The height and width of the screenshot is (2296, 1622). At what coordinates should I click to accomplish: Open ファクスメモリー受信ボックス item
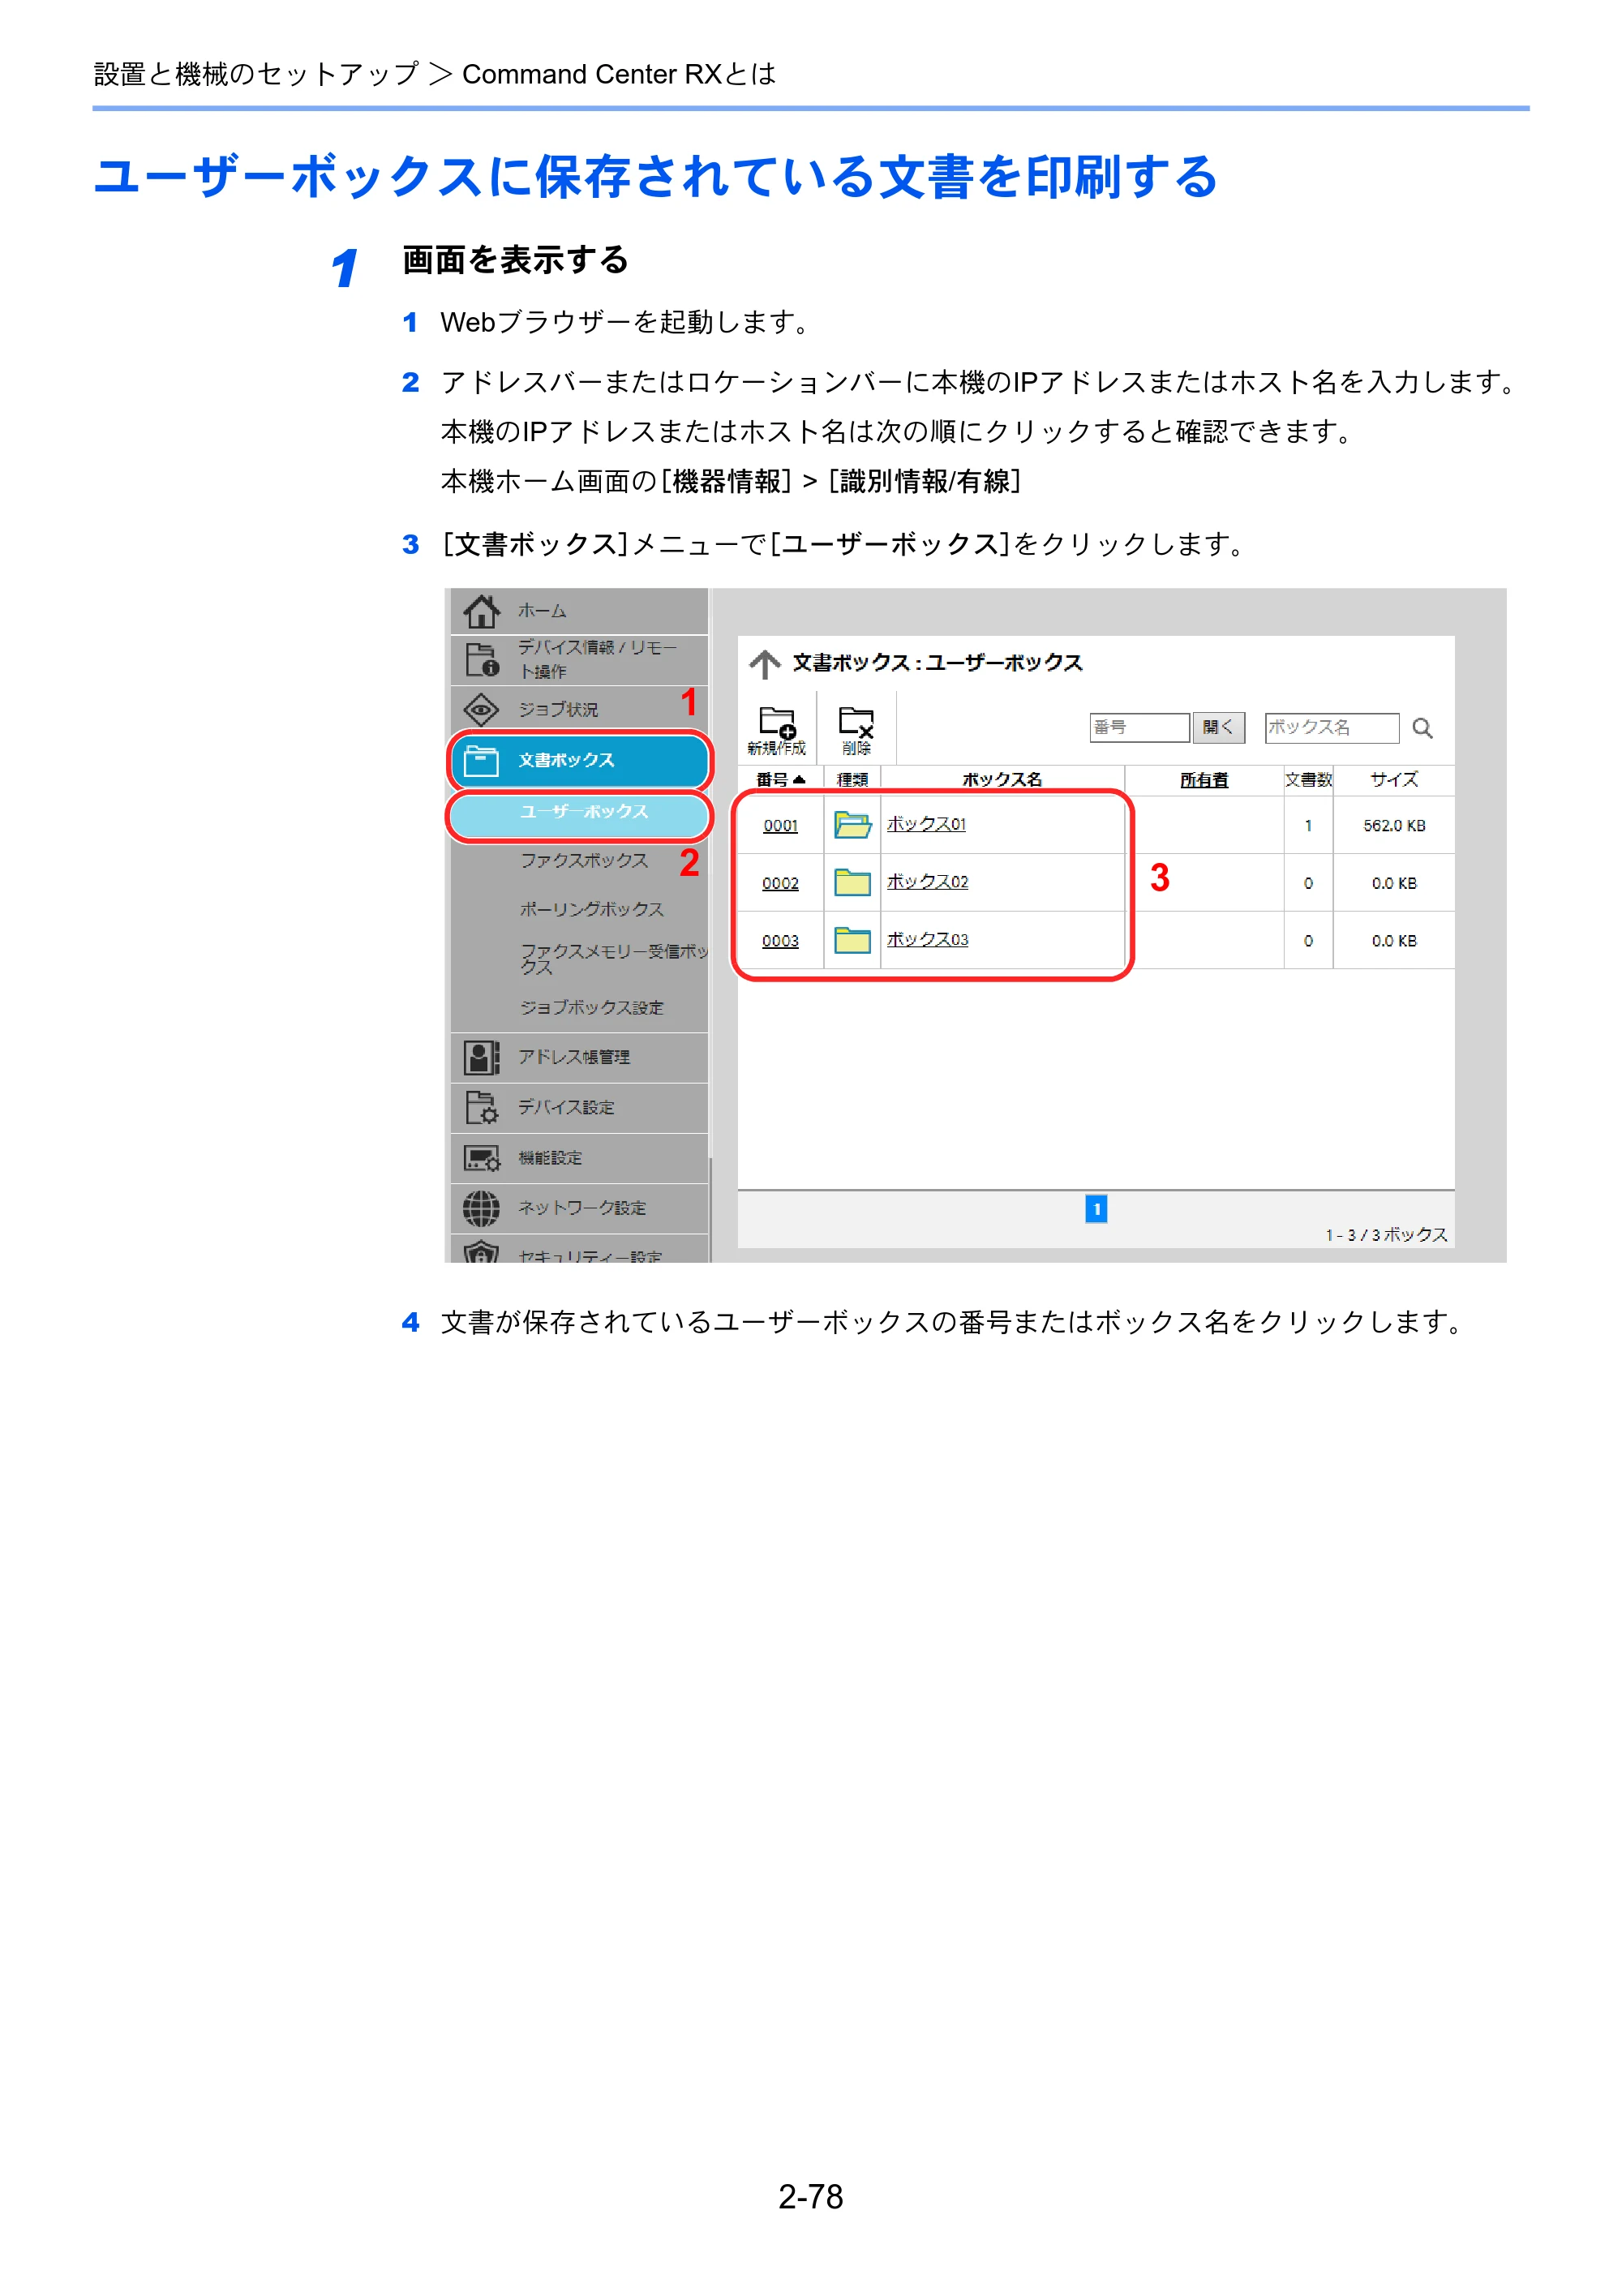[614, 959]
